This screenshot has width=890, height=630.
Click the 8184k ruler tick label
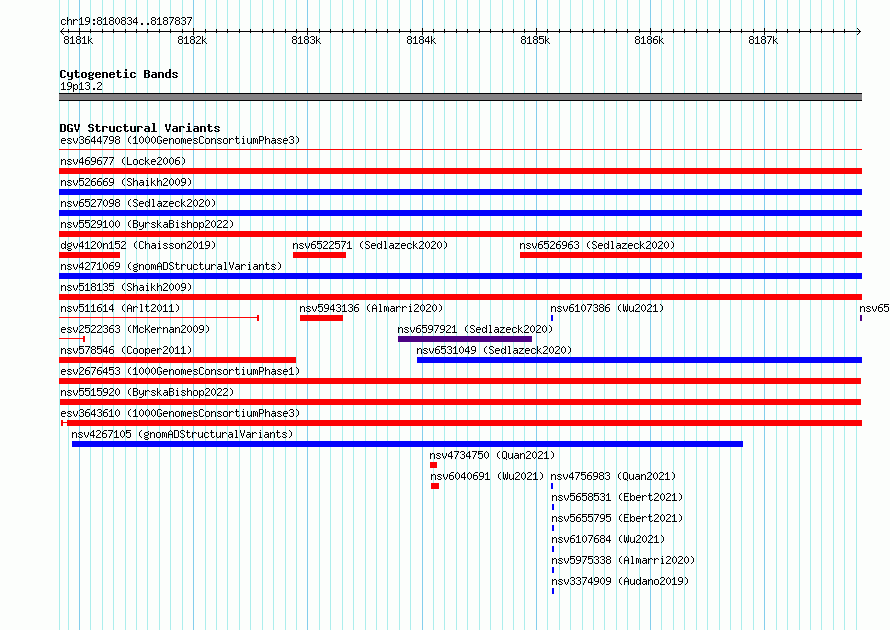click(421, 40)
